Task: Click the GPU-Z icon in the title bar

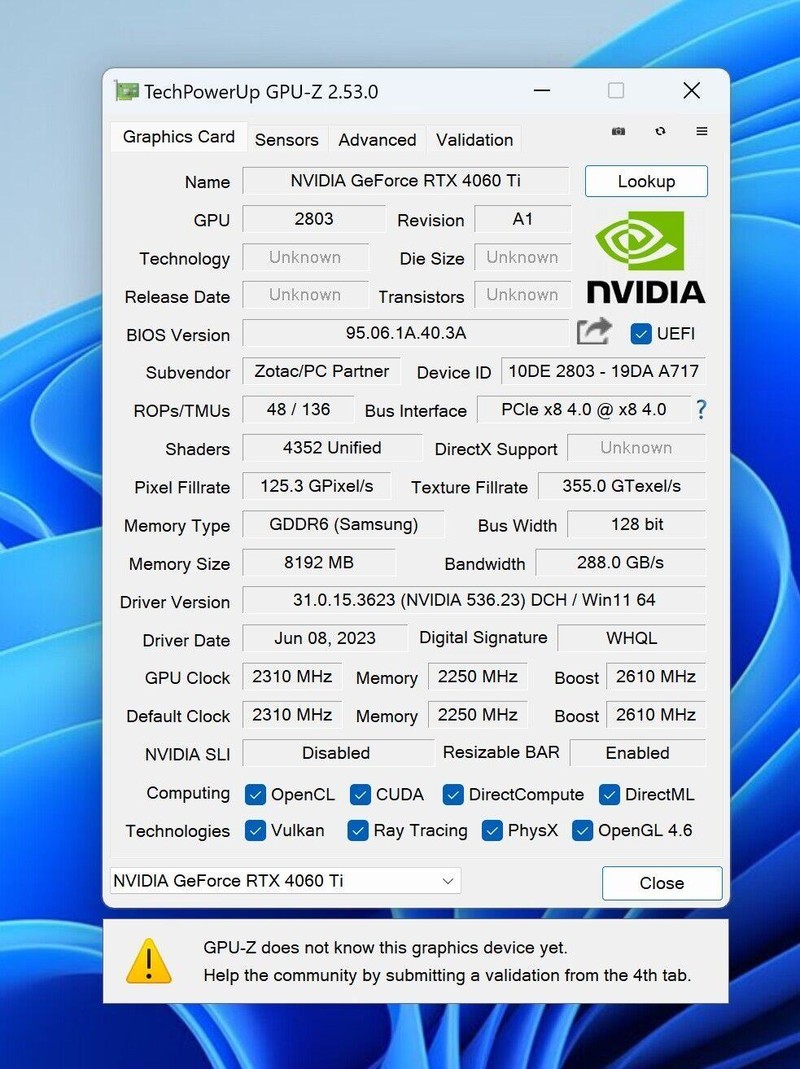Action: pyautogui.click(x=128, y=91)
